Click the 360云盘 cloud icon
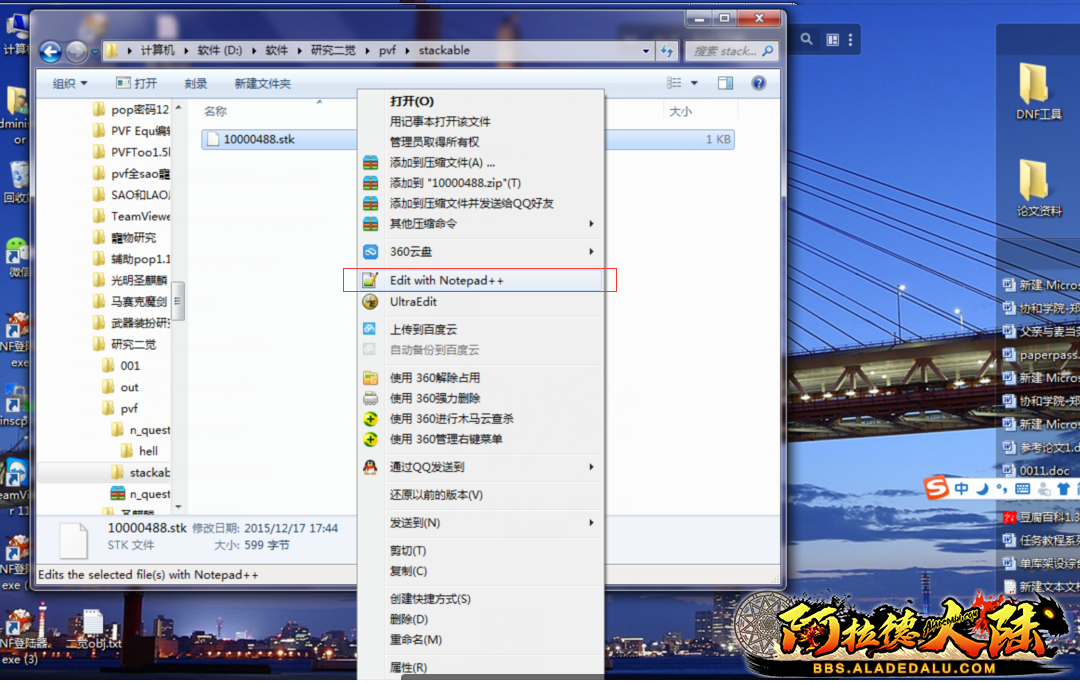Image resolution: width=1080 pixels, height=683 pixels. tap(370, 252)
